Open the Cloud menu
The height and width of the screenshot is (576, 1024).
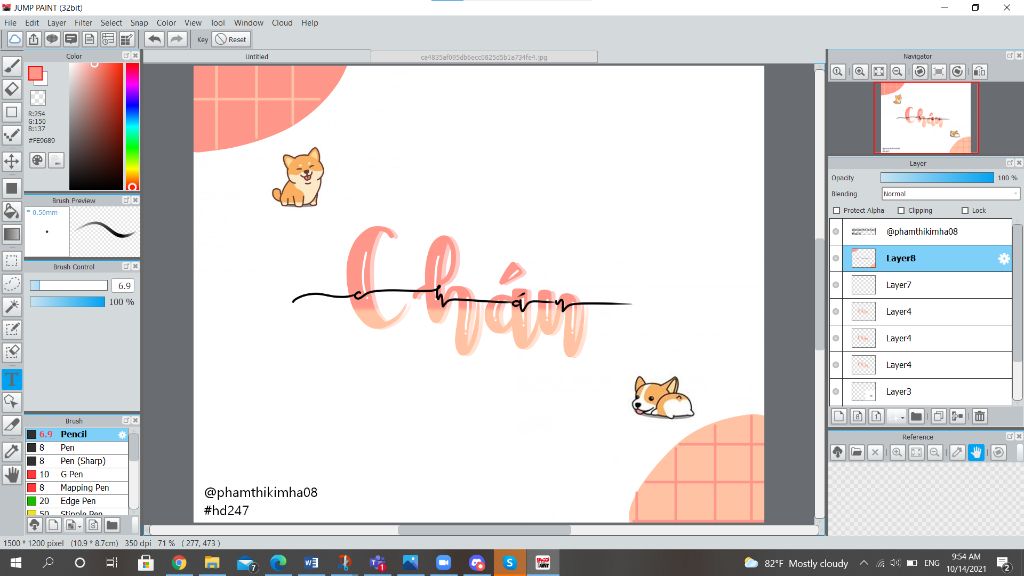point(282,23)
